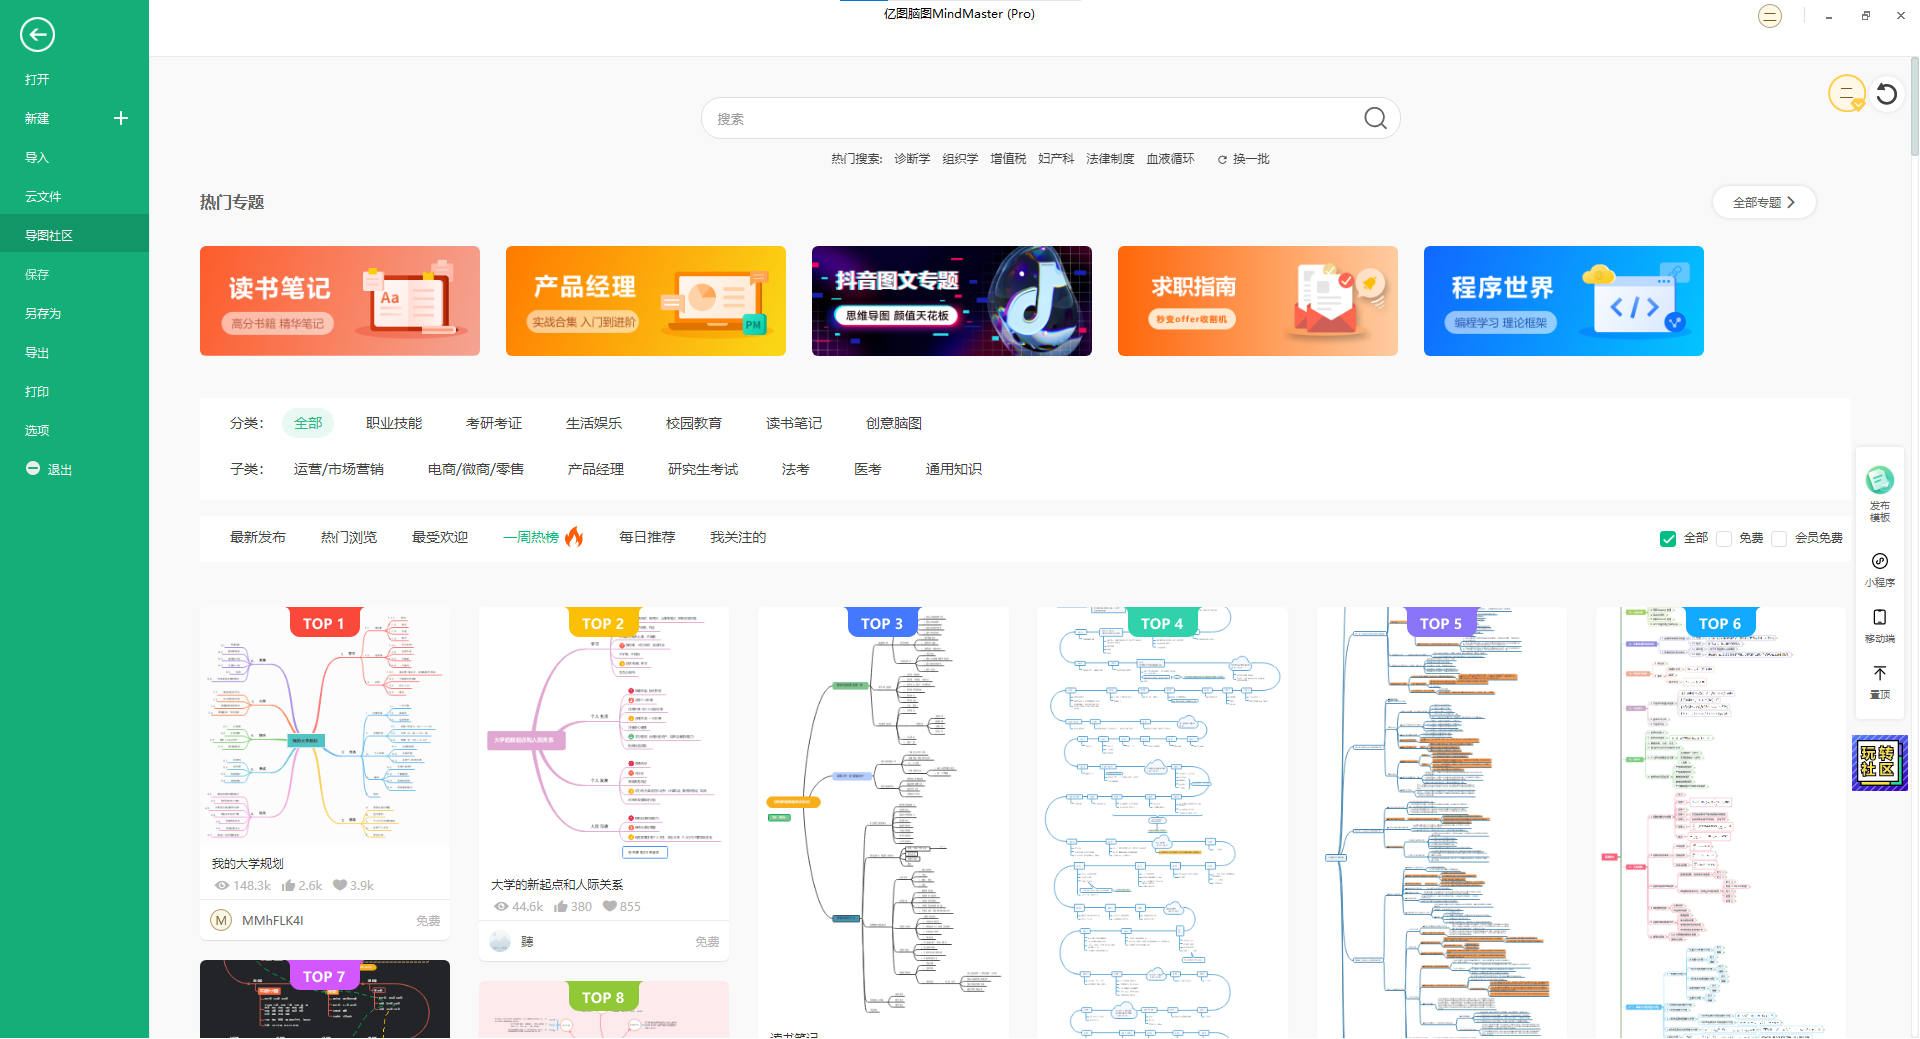The height and width of the screenshot is (1039, 1920).
Task: Open the TOP 4 mind map thumbnail
Action: (x=1162, y=822)
